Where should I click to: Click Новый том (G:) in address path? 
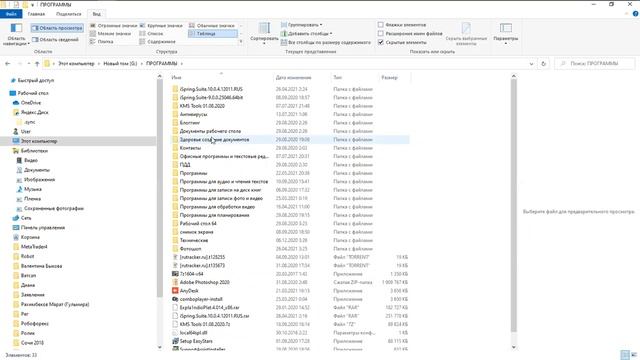(x=120, y=64)
